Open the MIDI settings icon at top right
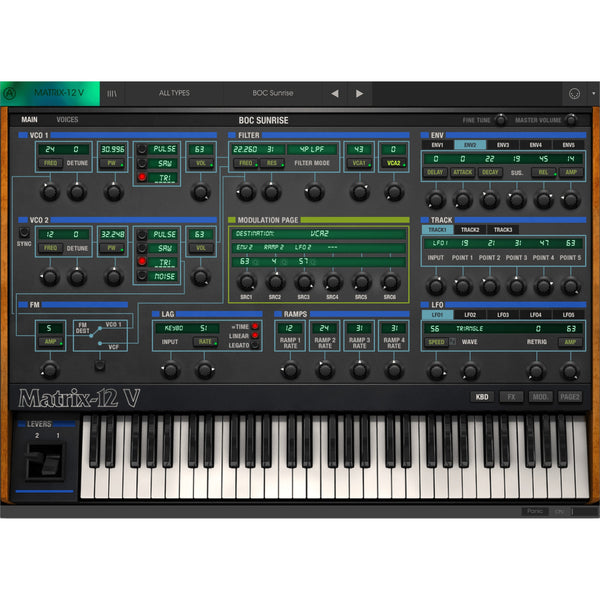The height and width of the screenshot is (600, 600). click(574, 93)
